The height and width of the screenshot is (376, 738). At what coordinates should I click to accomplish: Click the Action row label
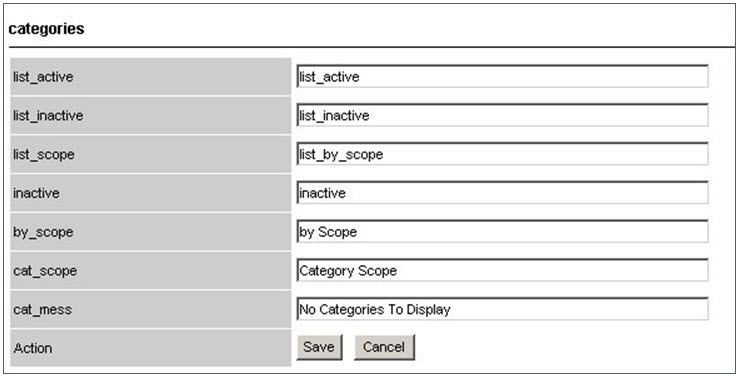(33, 348)
